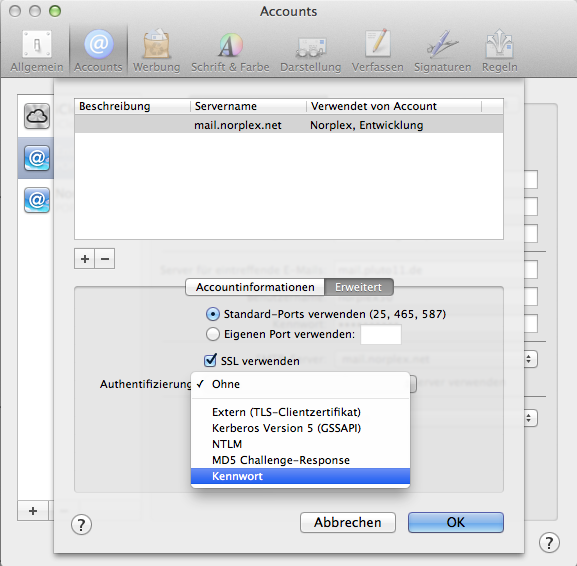
Task: Remove selected SMTP server with minus button
Action: [x=105, y=259]
